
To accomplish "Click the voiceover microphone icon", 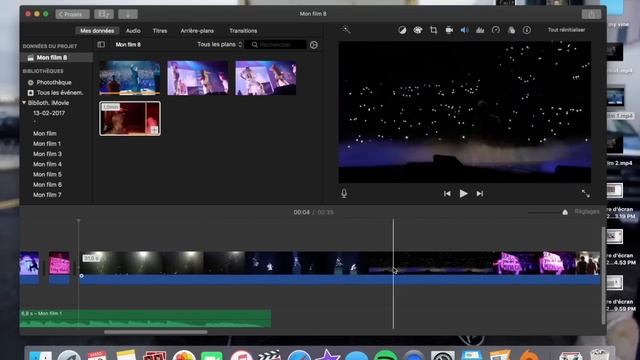I will (344, 193).
